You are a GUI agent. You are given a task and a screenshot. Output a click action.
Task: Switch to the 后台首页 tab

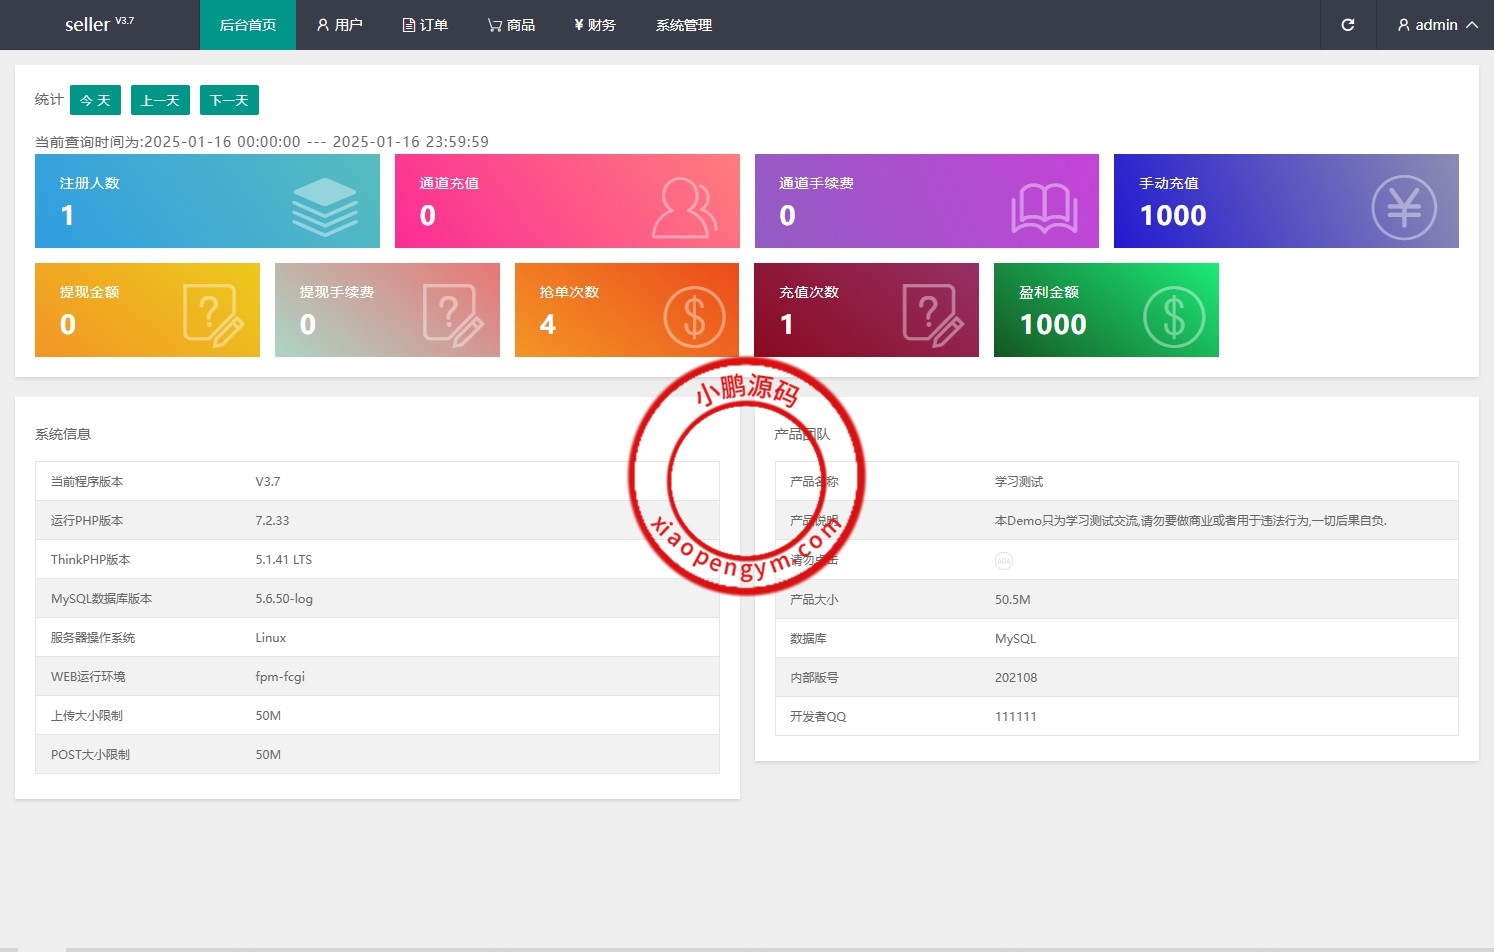coord(247,25)
